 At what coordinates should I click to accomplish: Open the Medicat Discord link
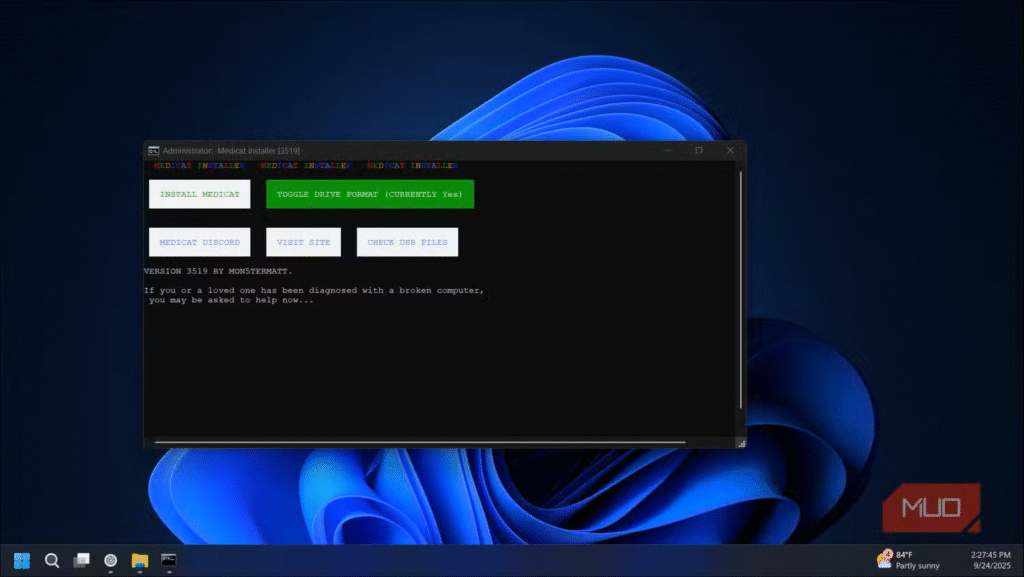pos(199,242)
